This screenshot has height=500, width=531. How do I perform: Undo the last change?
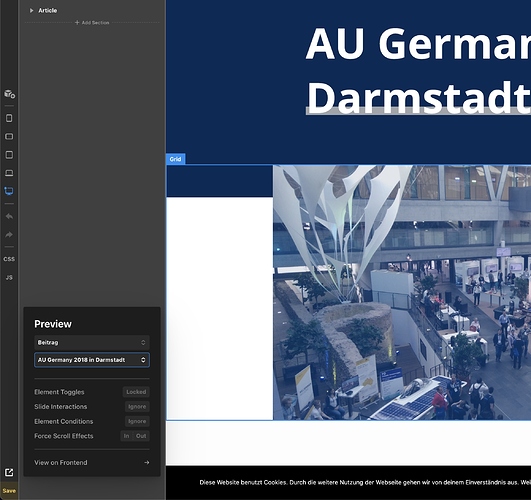[9, 216]
